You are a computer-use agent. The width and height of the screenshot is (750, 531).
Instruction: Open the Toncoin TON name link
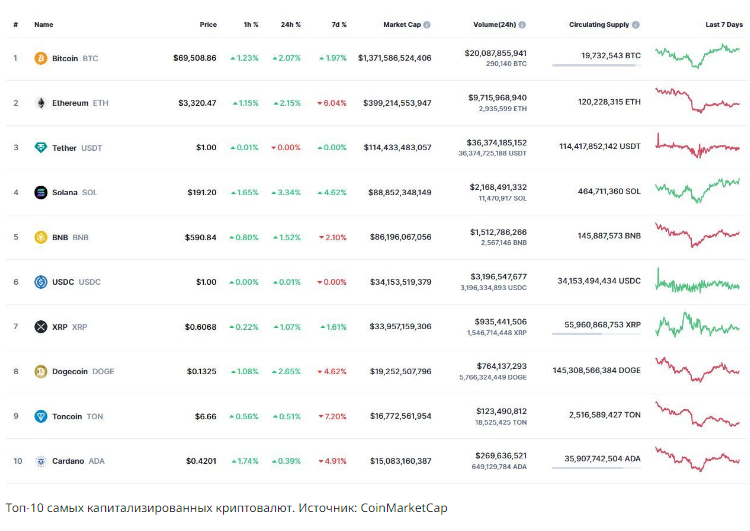[77, 416]
